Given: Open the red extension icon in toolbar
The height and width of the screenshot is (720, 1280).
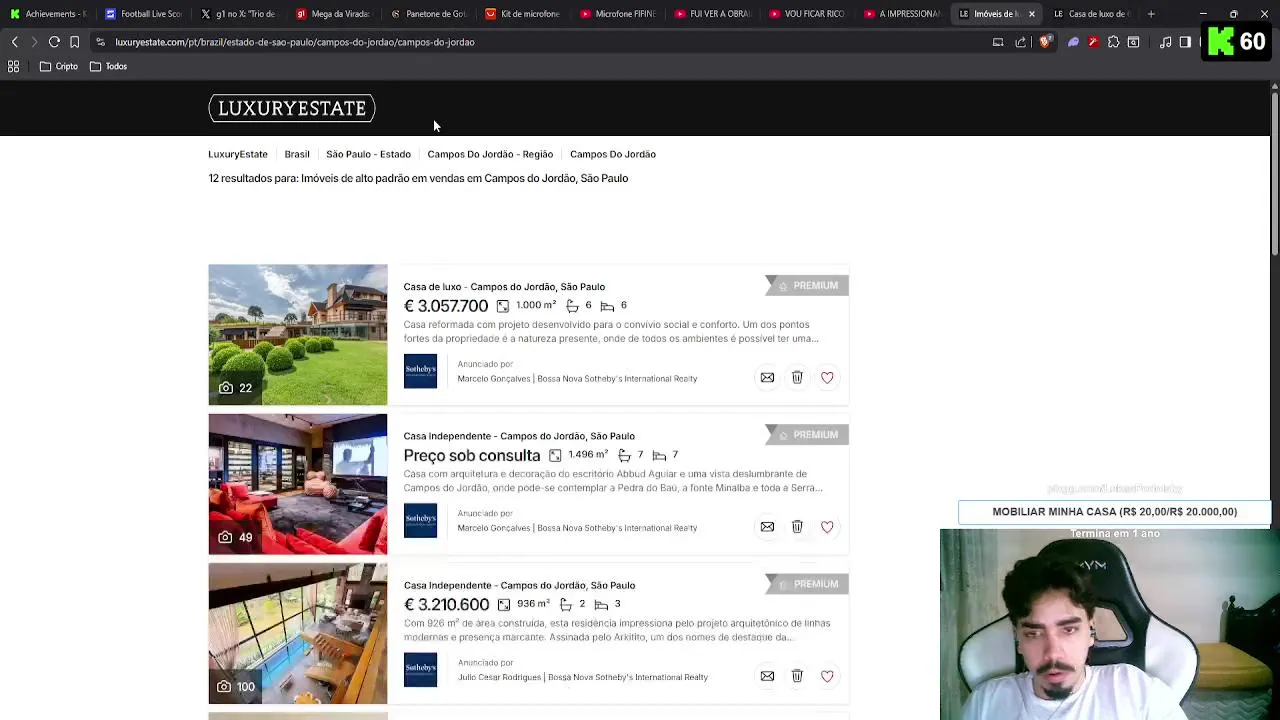Looking at the screenshot, I should [1093, 42].
